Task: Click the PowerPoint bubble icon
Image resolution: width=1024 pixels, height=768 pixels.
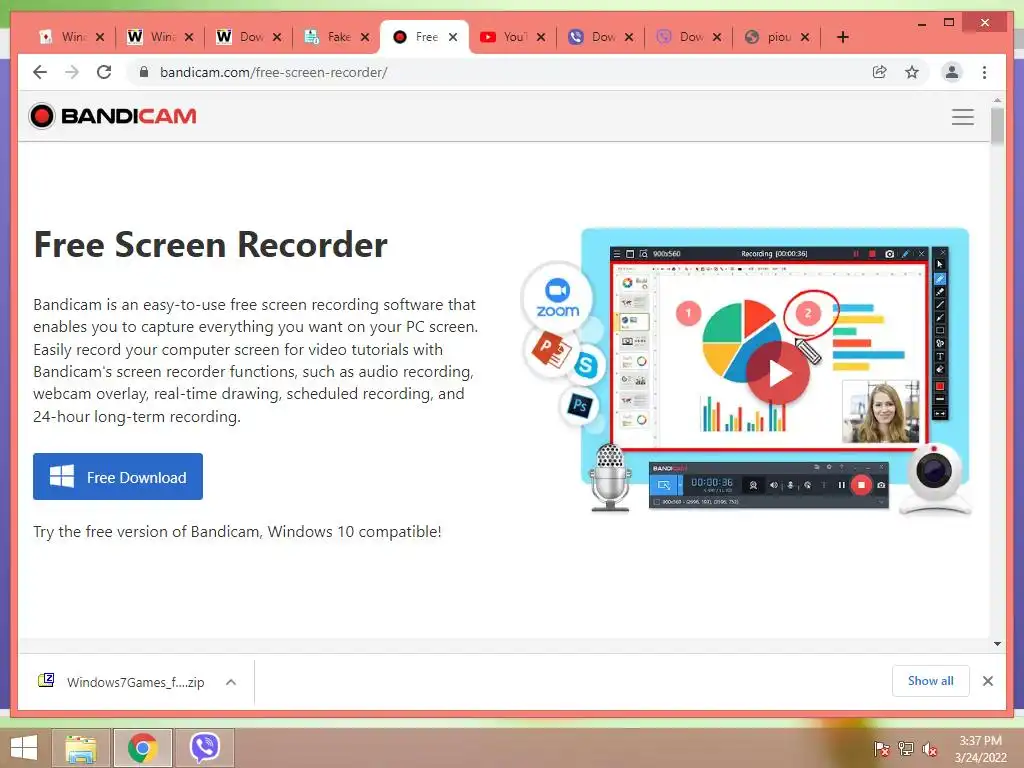Action: pyautogui.click(x=550, y=350)
